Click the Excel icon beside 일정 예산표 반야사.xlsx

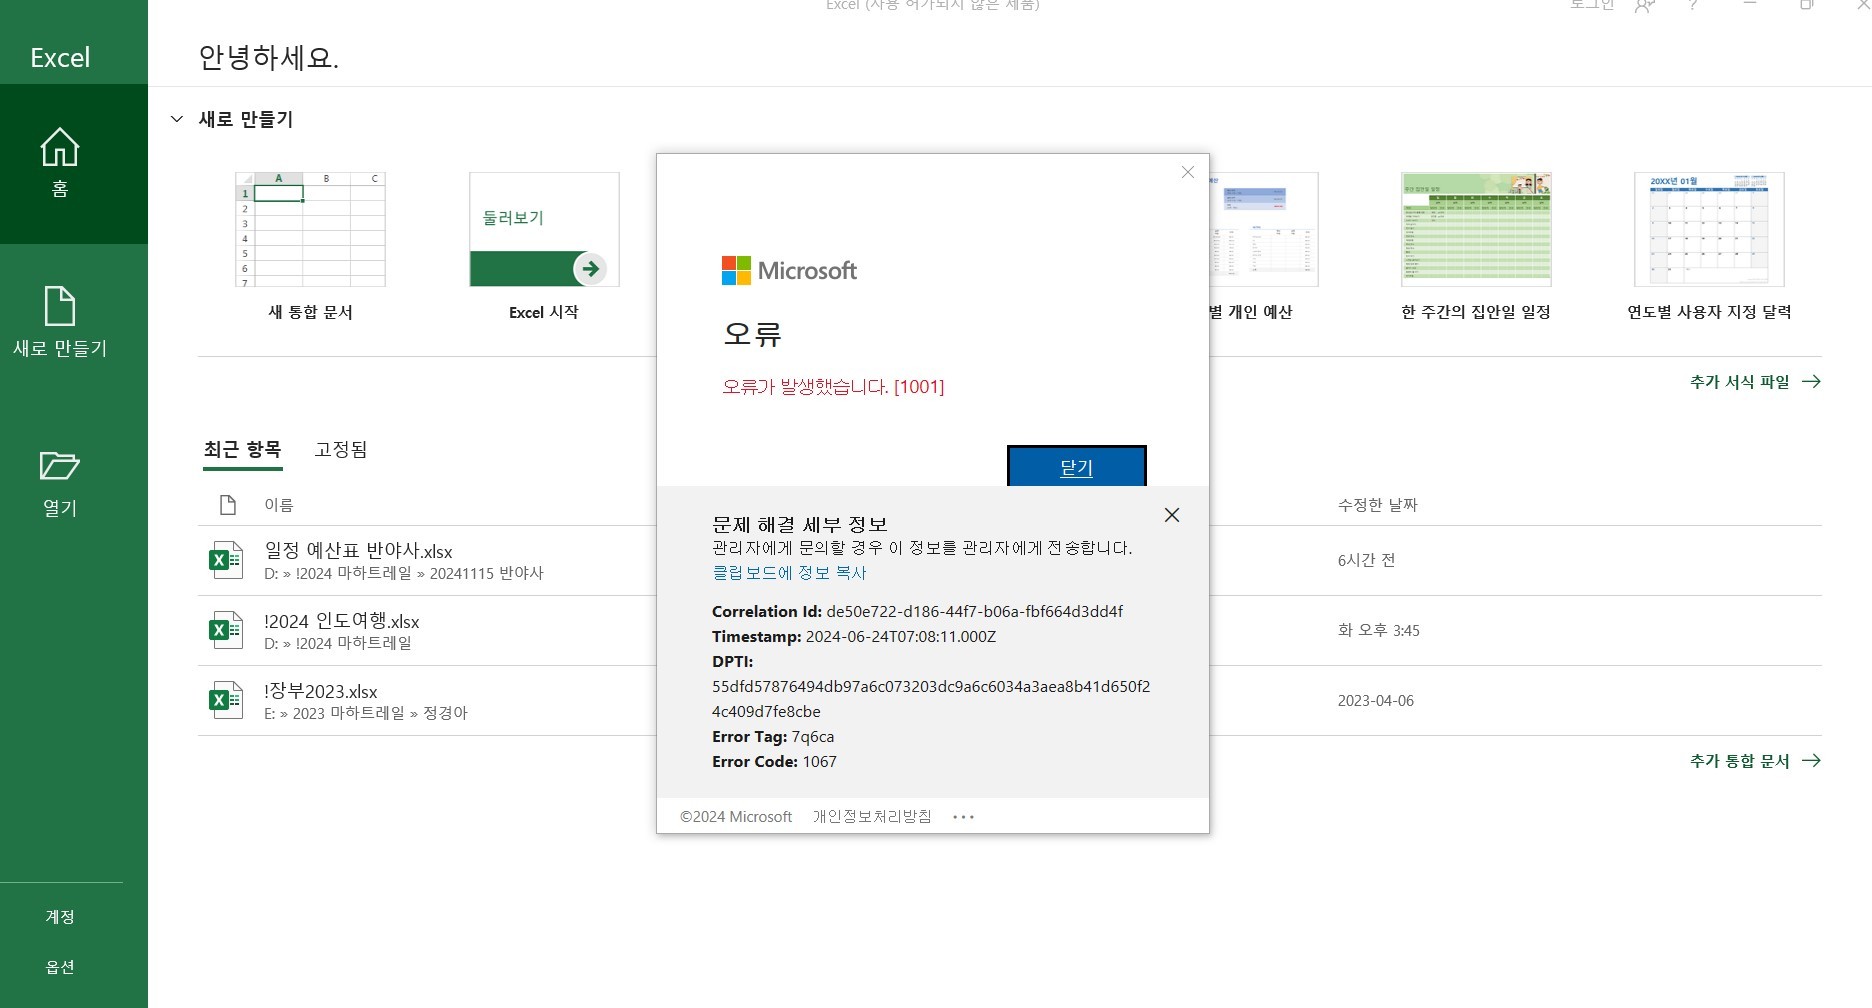pos(226,560)
